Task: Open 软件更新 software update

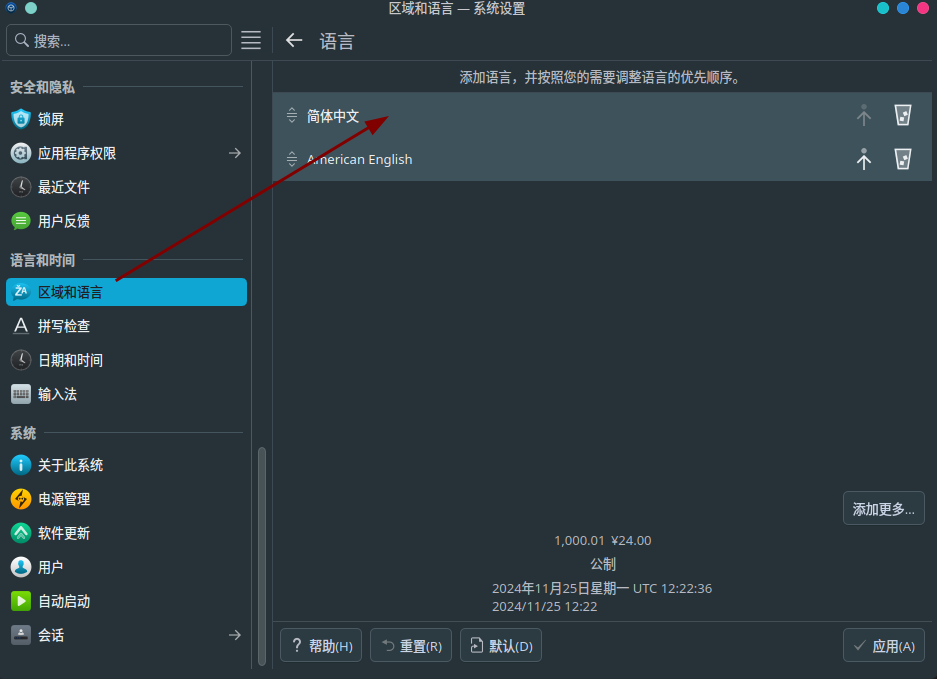Action: click(126, 533)
